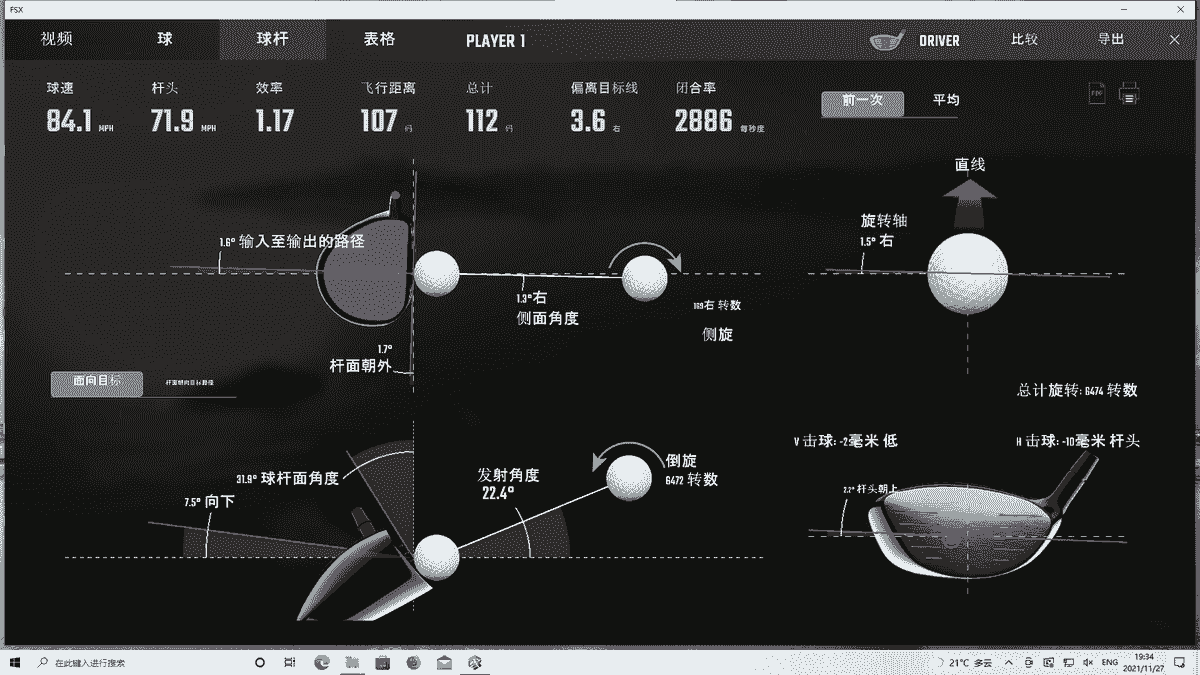Open Cortana circle icon in taskbar
This screenshot has width=1200, height=675.
[x=260, y=662]
